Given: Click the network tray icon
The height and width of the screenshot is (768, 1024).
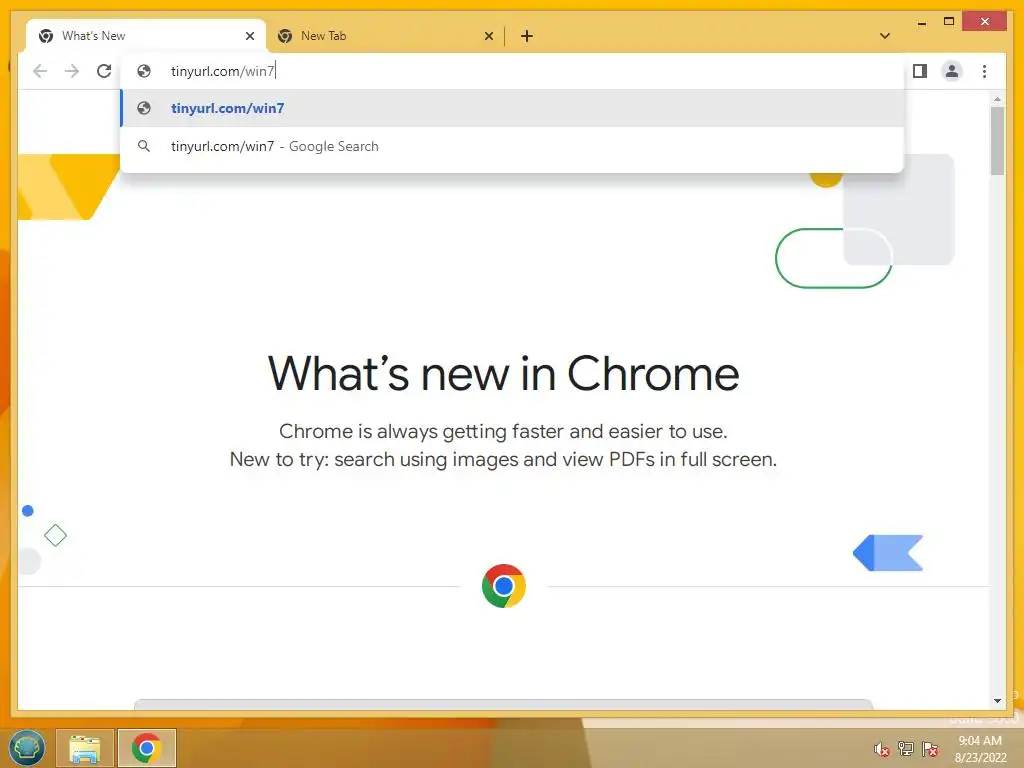Looking at the screenshot, I should click(x=906, y=748).
